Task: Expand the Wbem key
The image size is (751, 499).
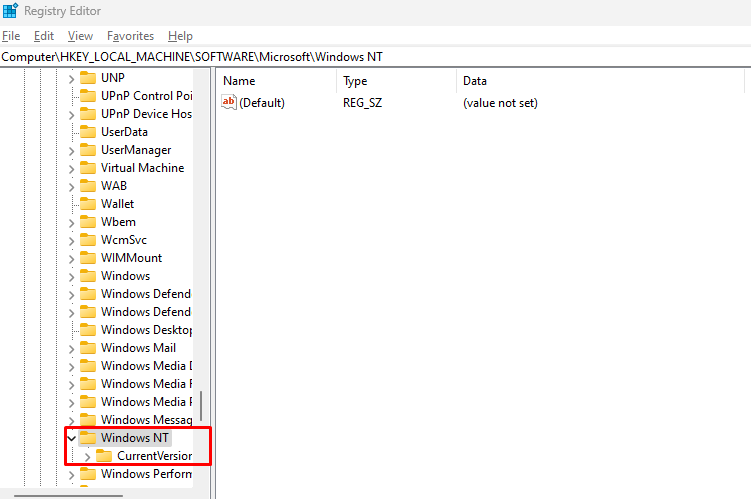Action: tap(71, 223)
